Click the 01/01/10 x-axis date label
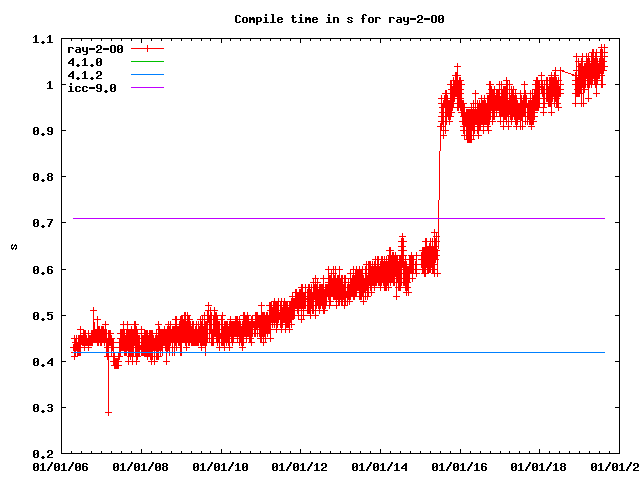The height and width of the screenshot is (480, 640). pyautogui.click(x=220, y=466)
